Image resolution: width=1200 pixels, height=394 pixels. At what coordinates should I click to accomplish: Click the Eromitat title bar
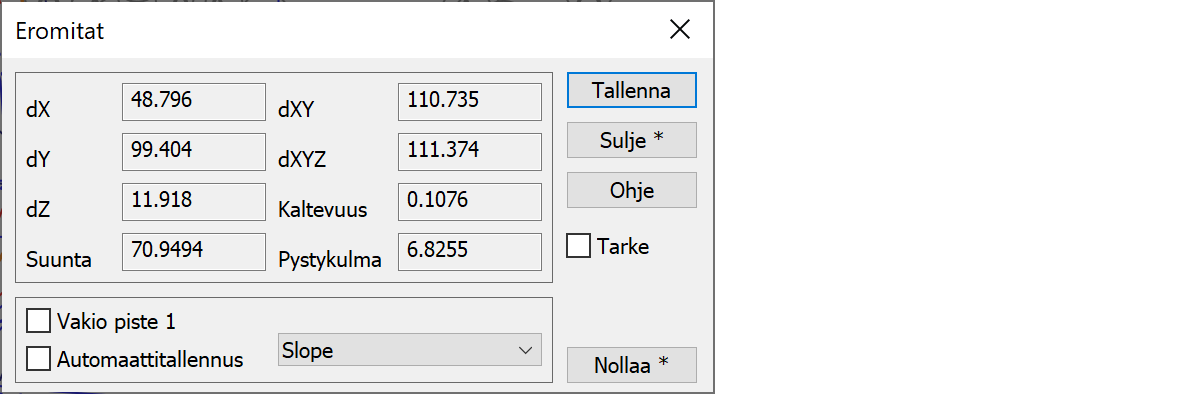point(330,30)
